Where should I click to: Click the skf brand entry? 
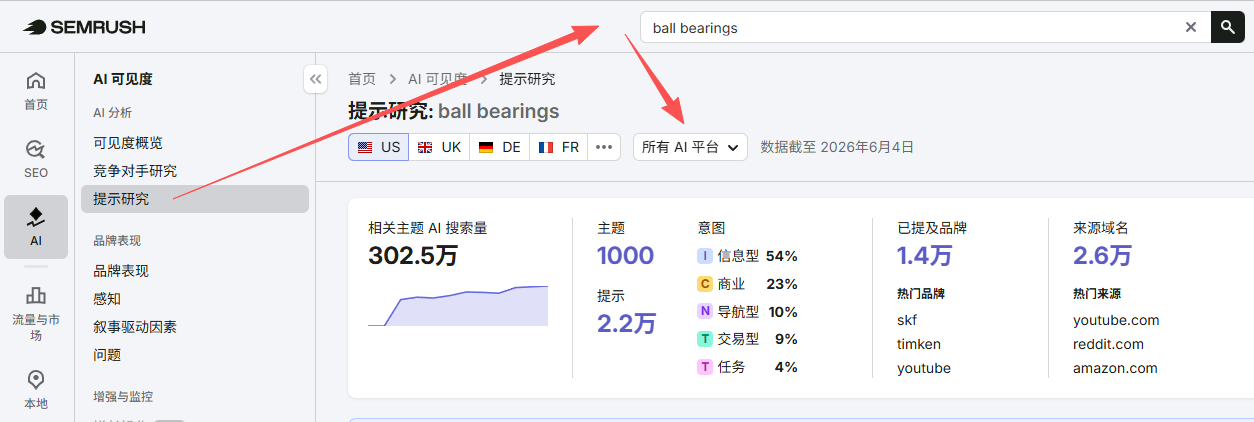click(x=907, y=320)
